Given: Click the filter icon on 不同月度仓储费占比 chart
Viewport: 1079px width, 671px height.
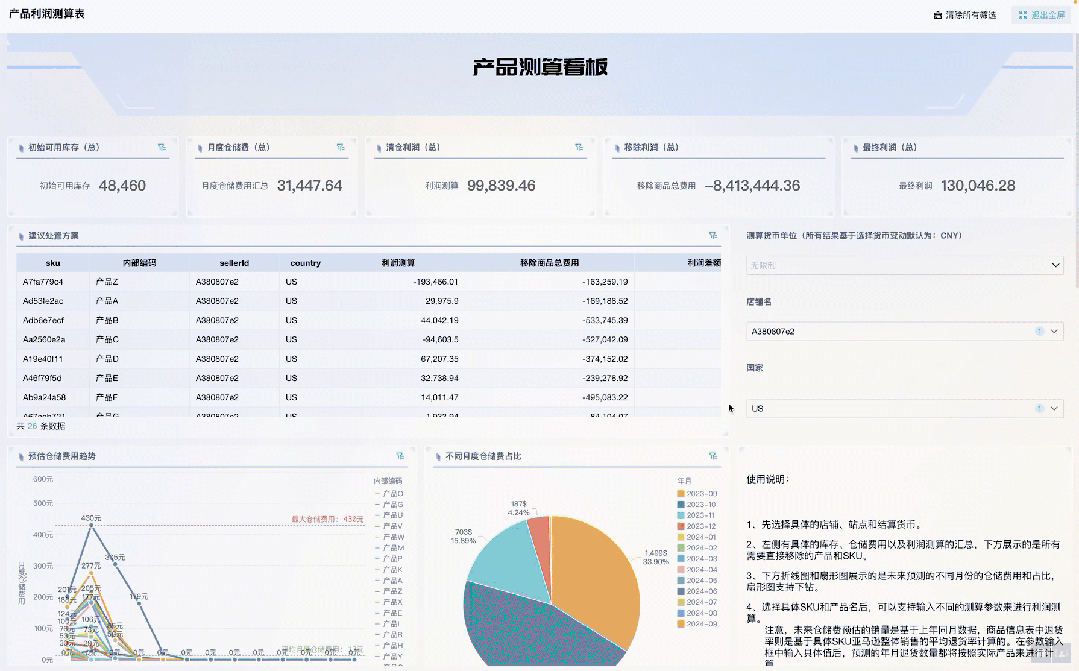Looking at the screenshot, I should [712, 453].
